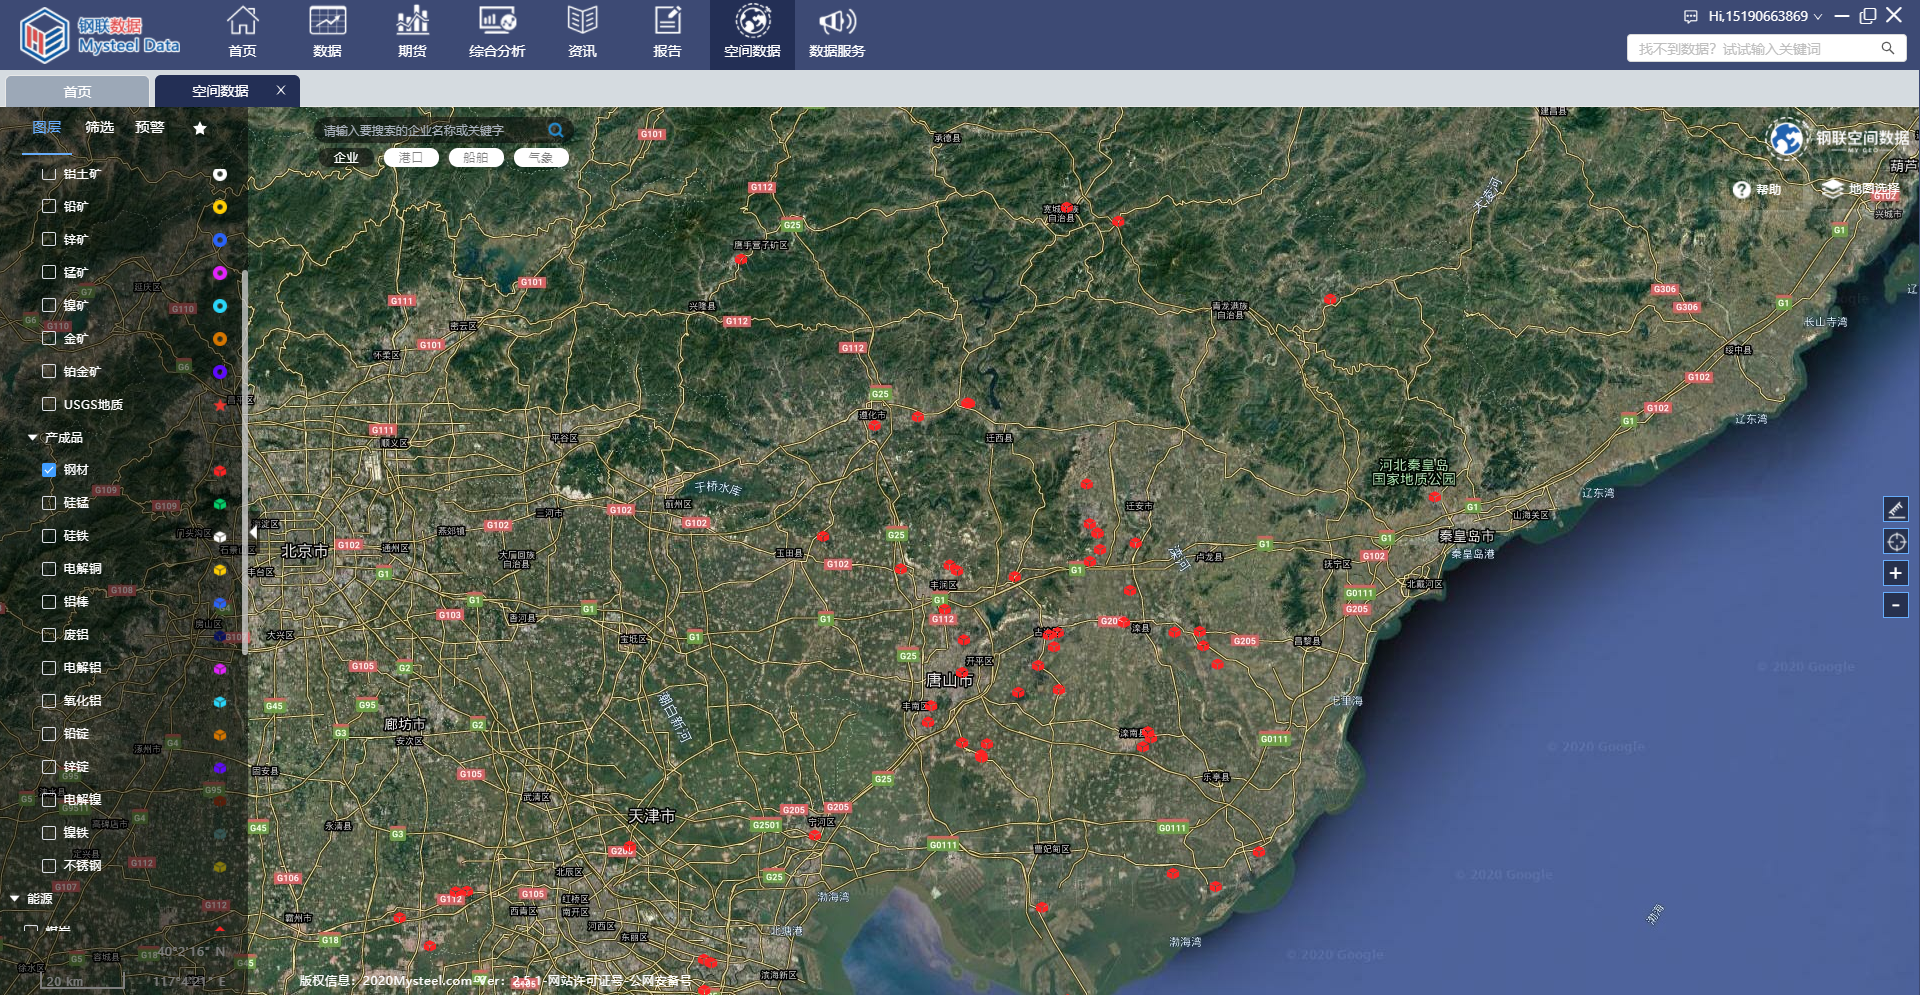Check the 电解铜 layer checkbox

[x=49, y=569]
